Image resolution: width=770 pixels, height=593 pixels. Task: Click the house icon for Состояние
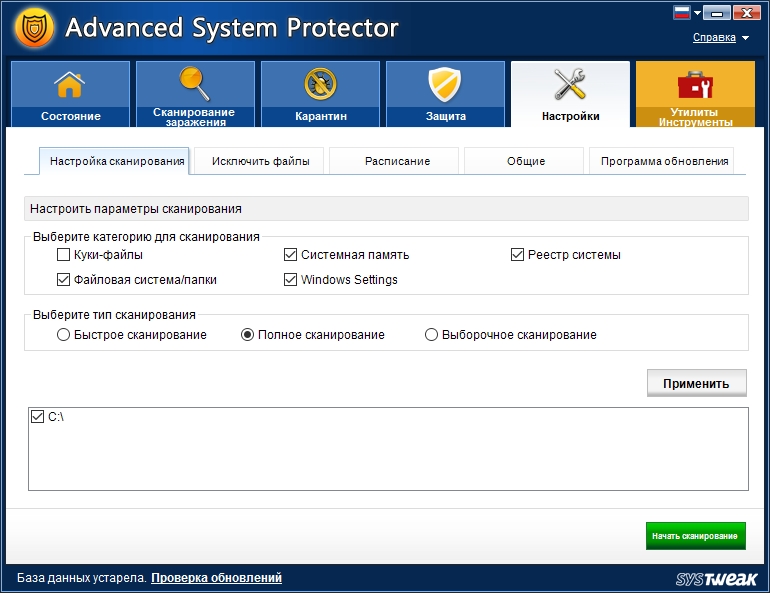point(70,85)
